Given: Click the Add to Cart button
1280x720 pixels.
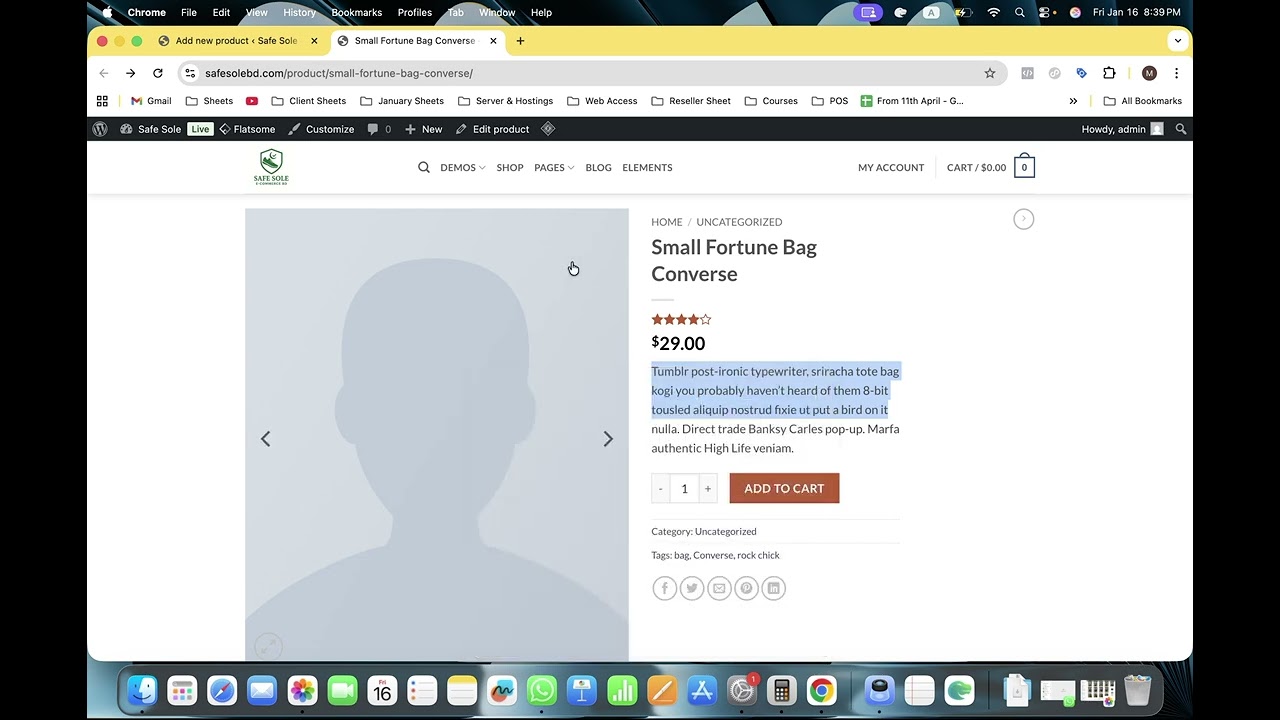Looking at the screenshot, I should coord(784,488).
